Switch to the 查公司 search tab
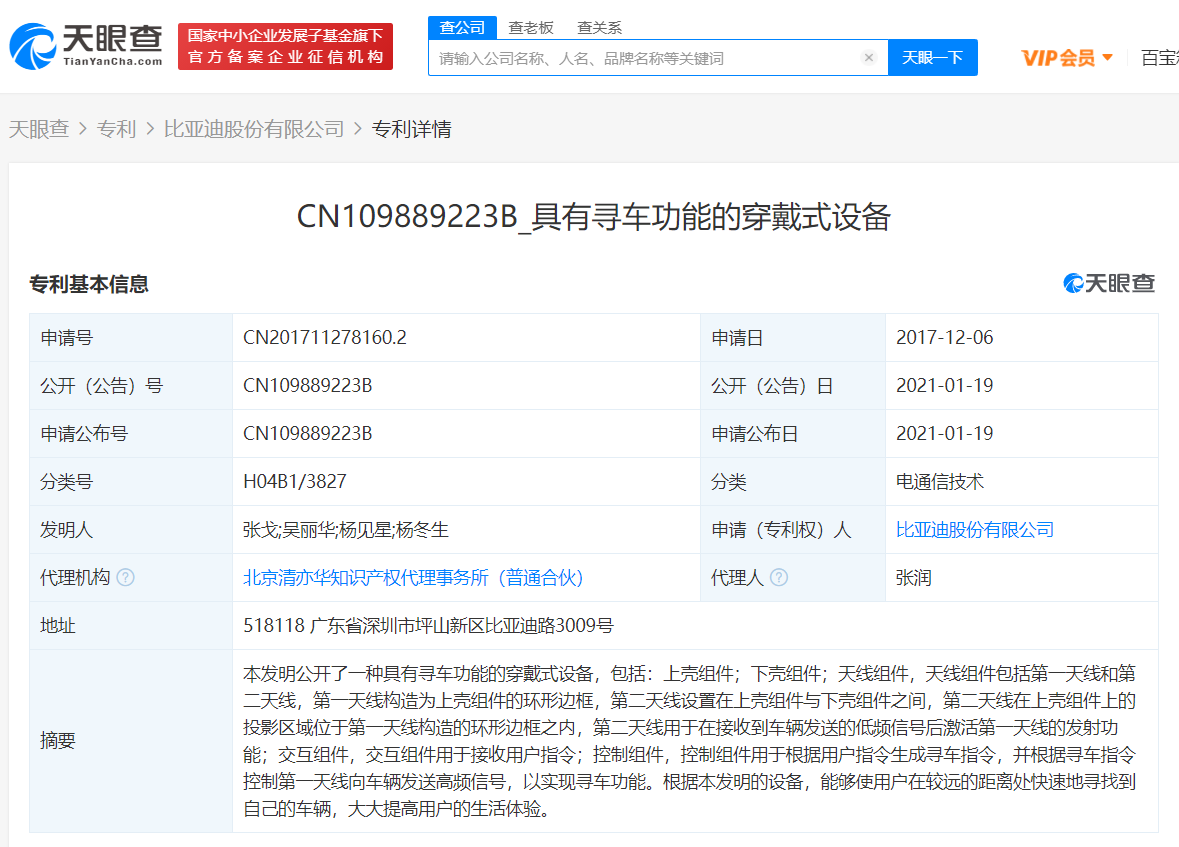1179x847 pixels. pyautogui.click(x=462, y=28)
